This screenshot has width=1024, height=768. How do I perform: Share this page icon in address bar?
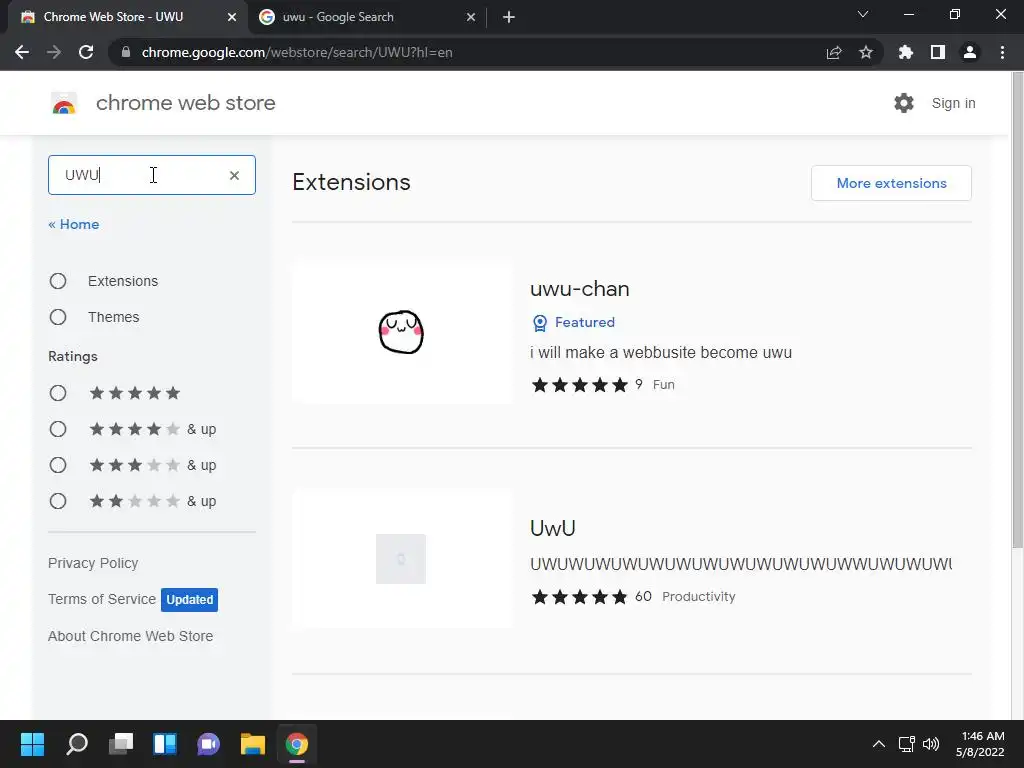click(834, 52)
